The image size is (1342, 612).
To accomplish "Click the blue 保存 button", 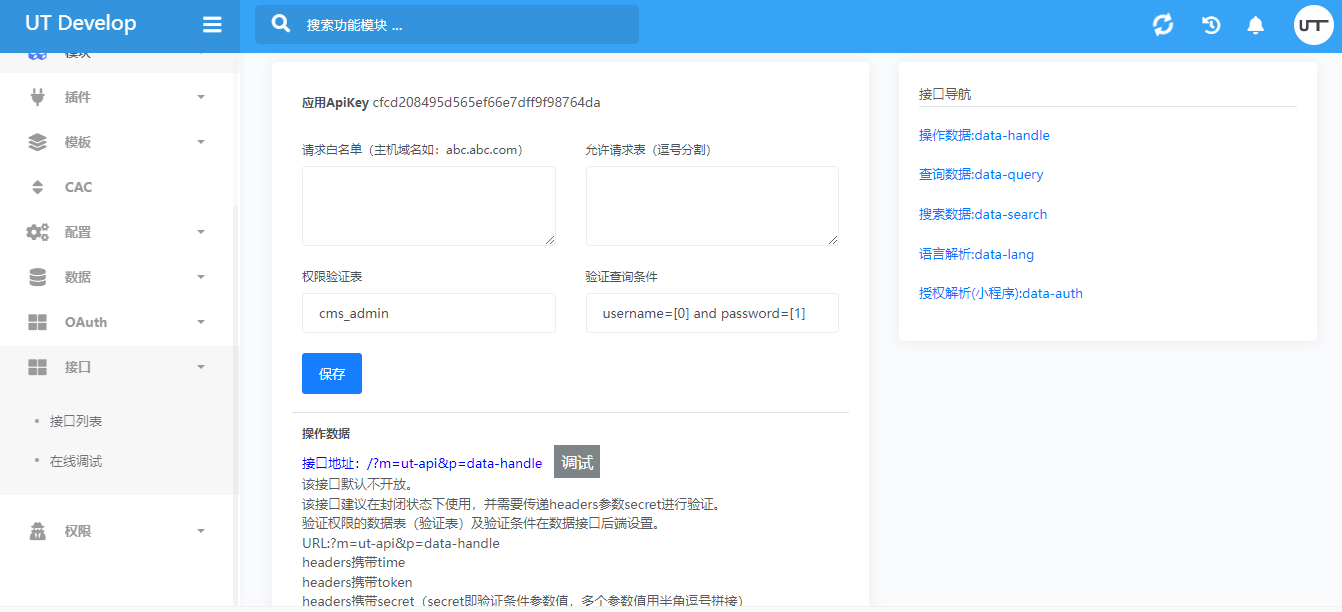I will point(332,374).
